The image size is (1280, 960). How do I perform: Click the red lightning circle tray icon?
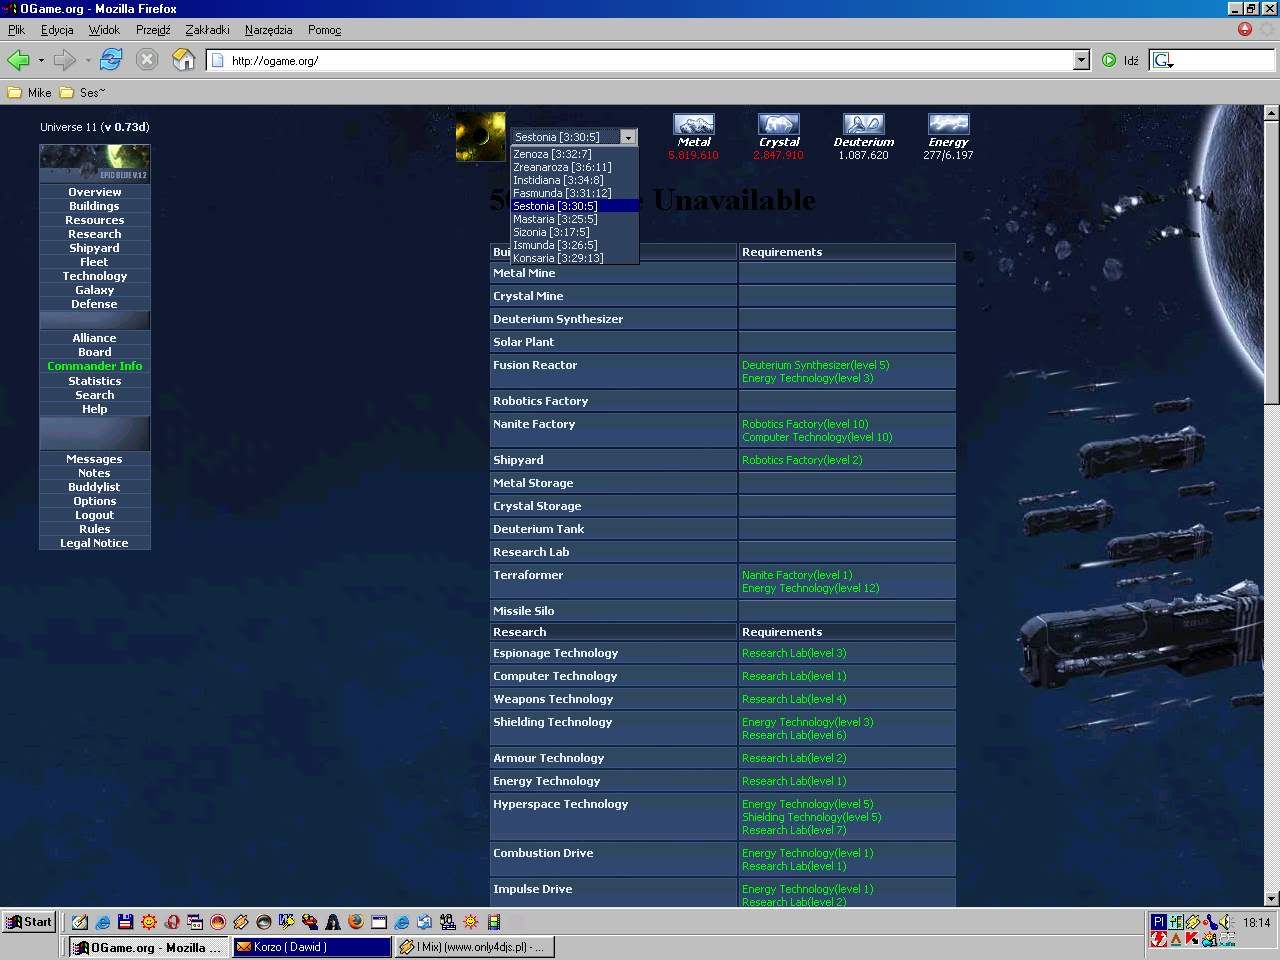point(1159,939)
